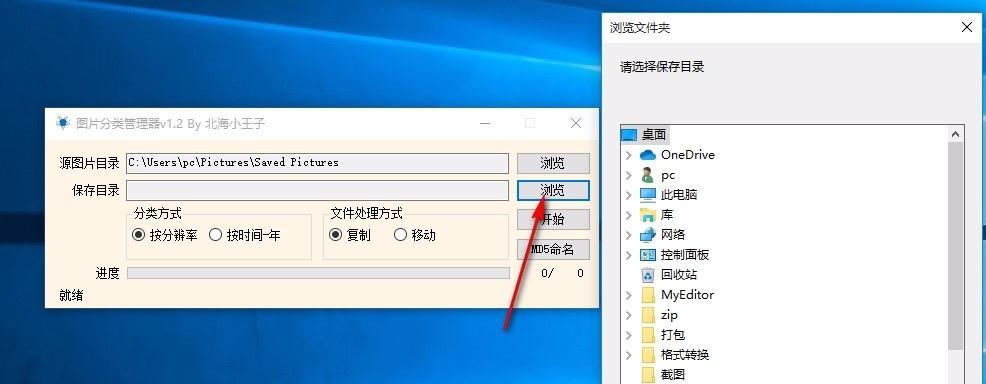The width and height of the screenshot is (986, 384).
Task: Select the zip folder icon
Action: pos(648,315)
